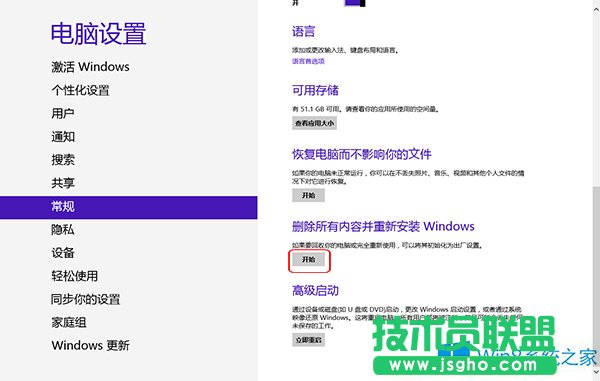Open 共享 settings category
The width and height of the screenshot is (600, 381).
click(x=63, y=183)
